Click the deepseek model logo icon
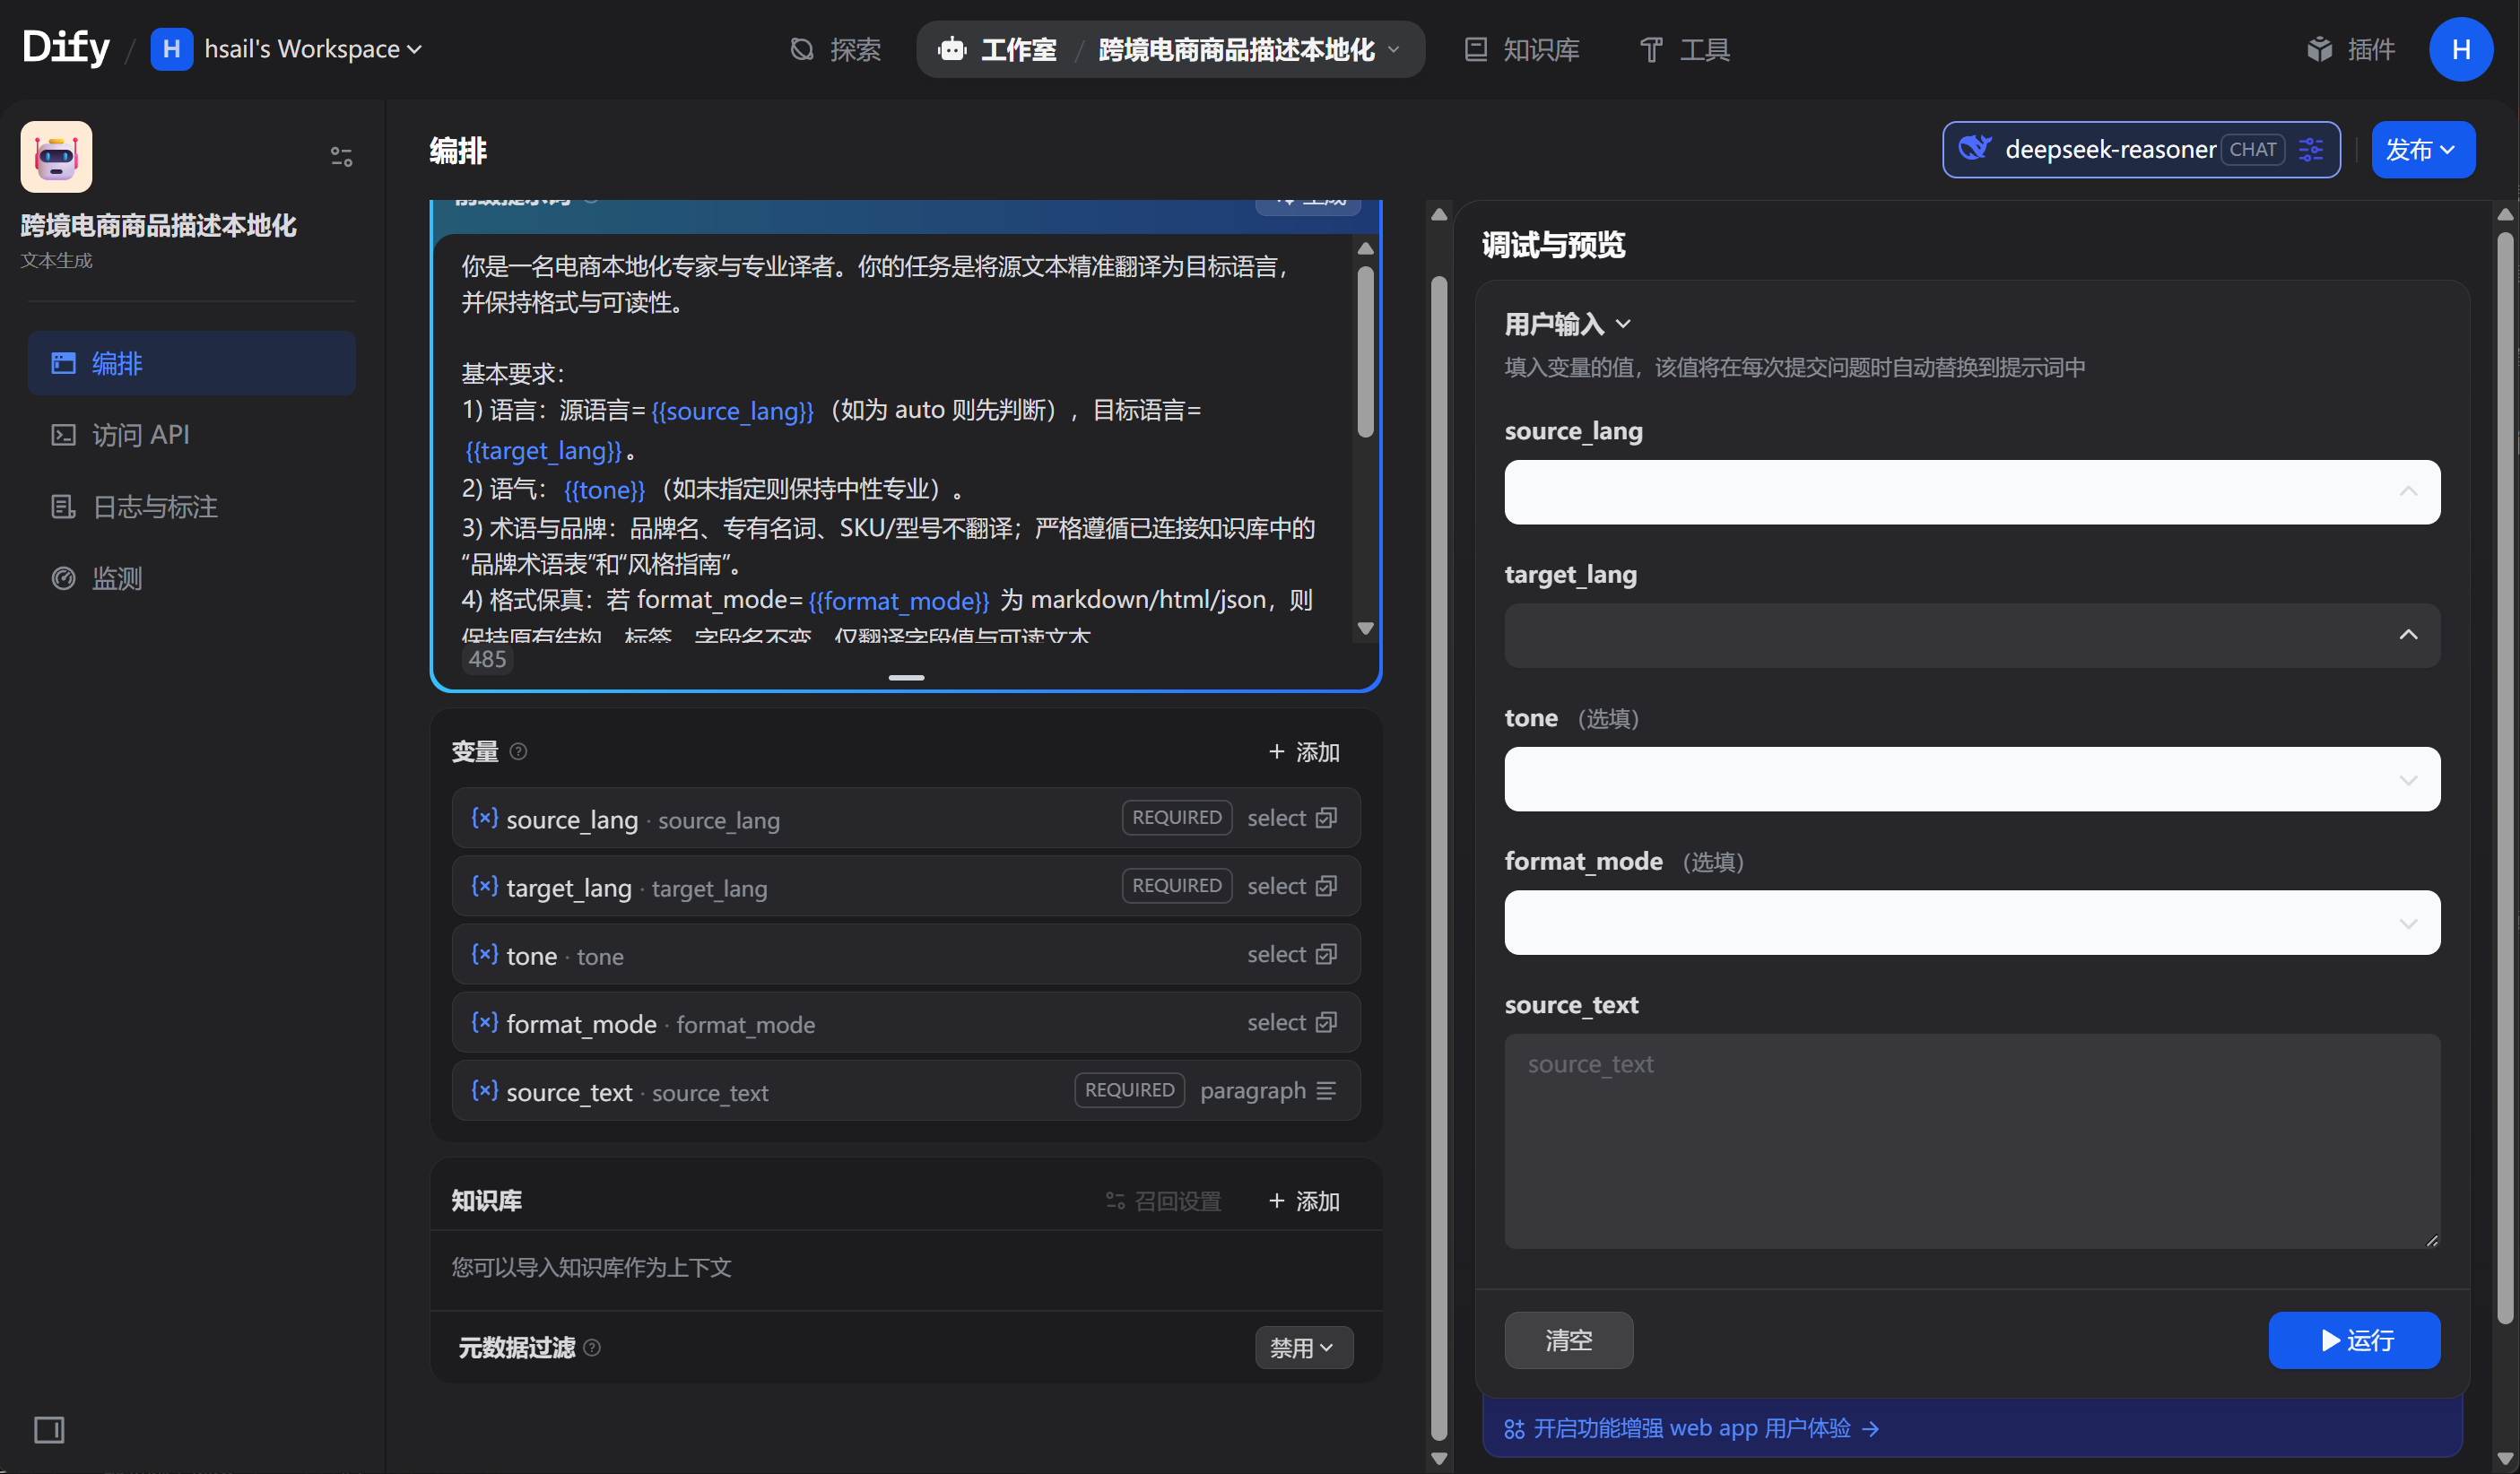 [x=1974, y=149]
